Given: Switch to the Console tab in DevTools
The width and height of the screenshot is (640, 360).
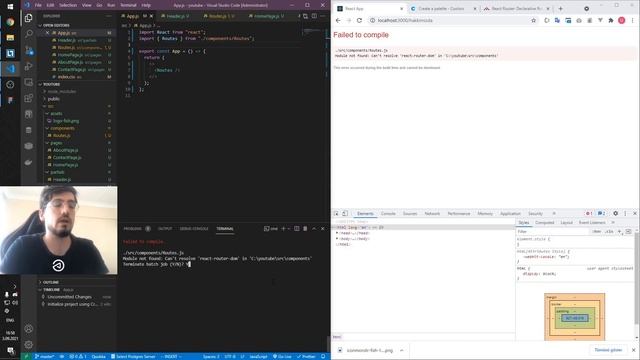Looking at the screenshot, I should click(388, 213).
